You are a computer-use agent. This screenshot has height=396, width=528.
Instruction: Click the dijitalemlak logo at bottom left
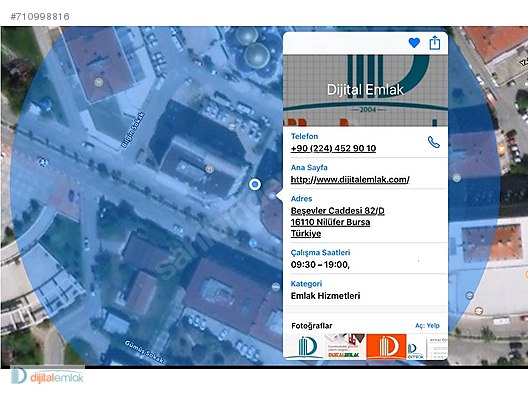click(x=47, y=376)
